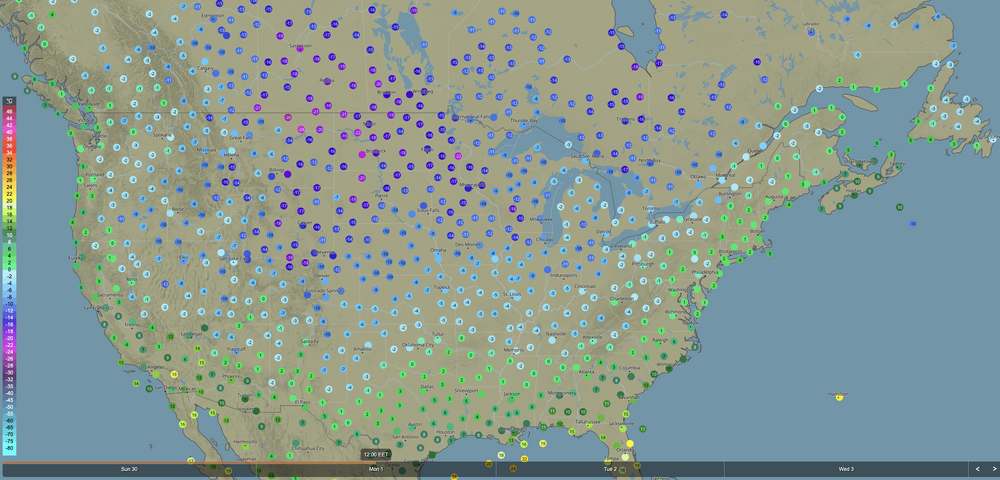Click the 12:00 EET time indicator
Screen dimensions: 1000x480
(x=376, y=455)
